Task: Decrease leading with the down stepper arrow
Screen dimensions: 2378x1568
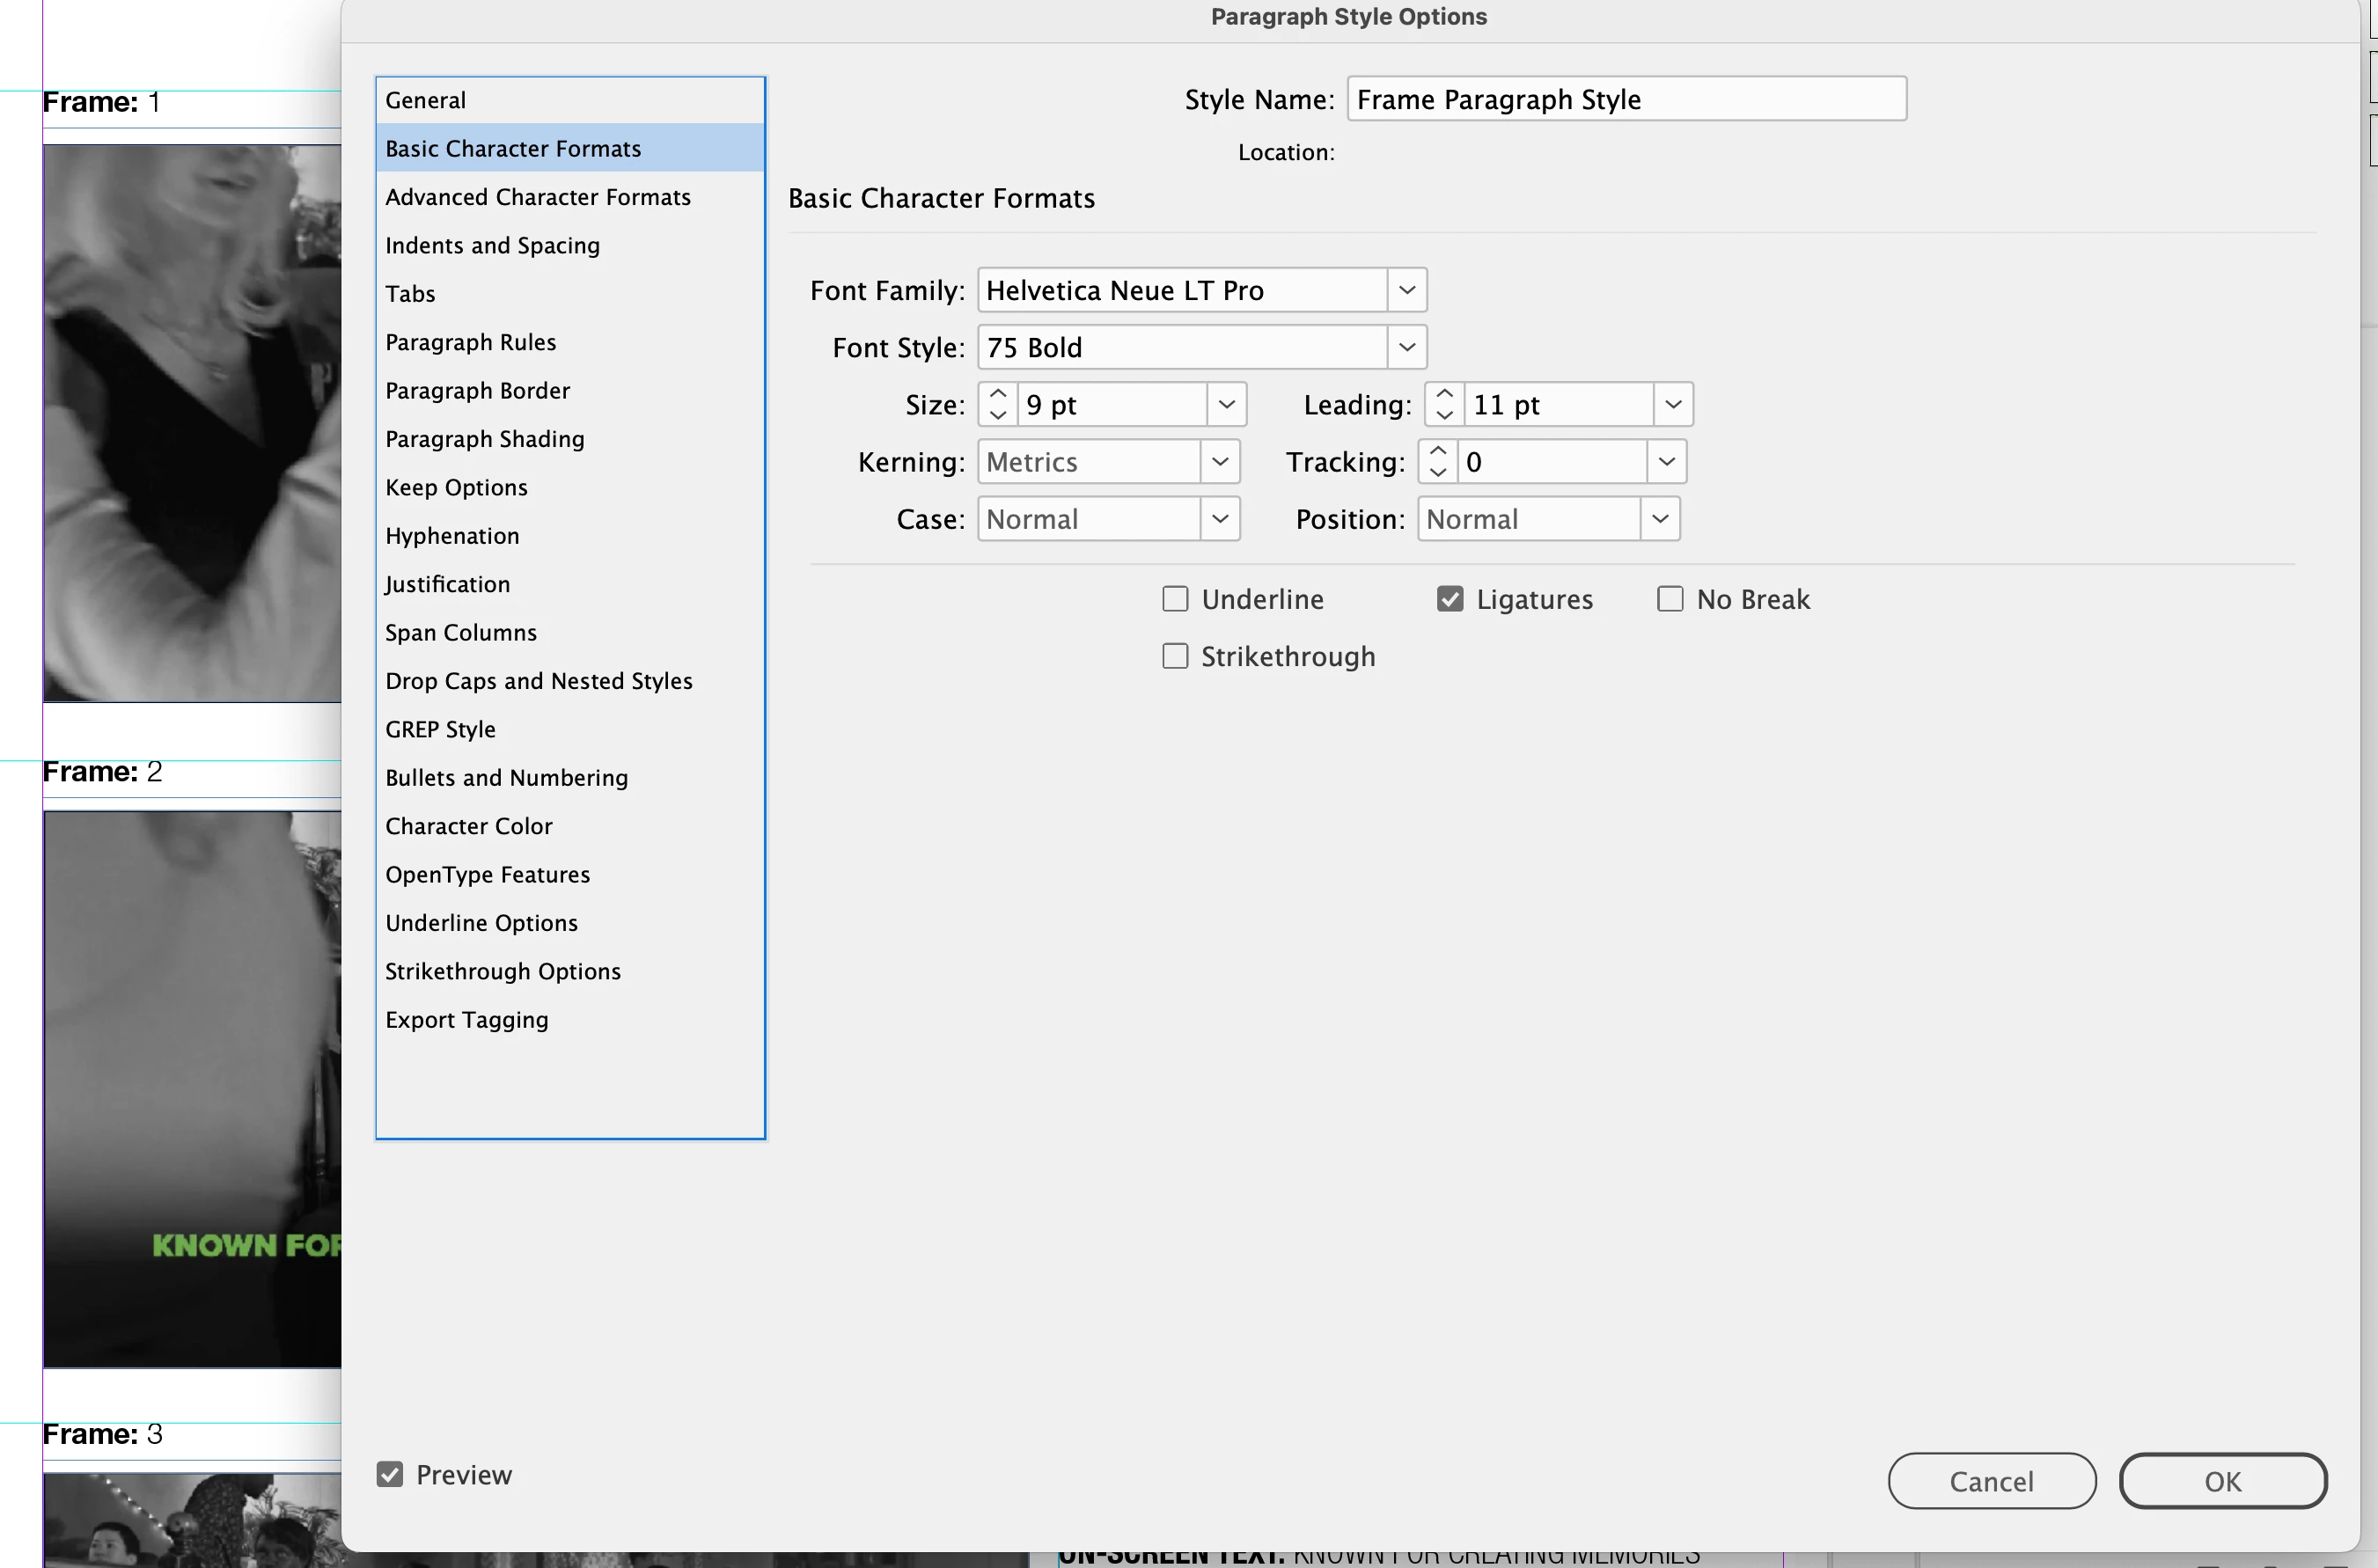Action: point(1444,414)
